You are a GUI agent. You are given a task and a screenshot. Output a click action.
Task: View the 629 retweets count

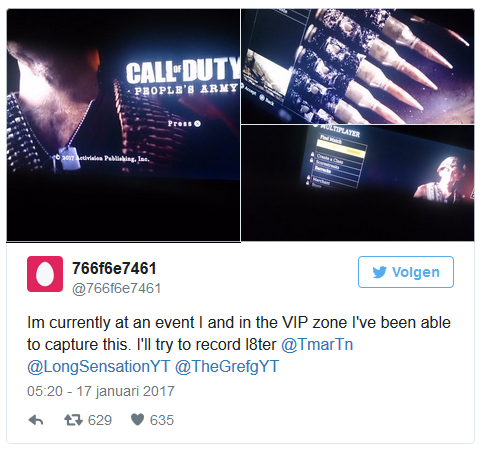[100, 420]
